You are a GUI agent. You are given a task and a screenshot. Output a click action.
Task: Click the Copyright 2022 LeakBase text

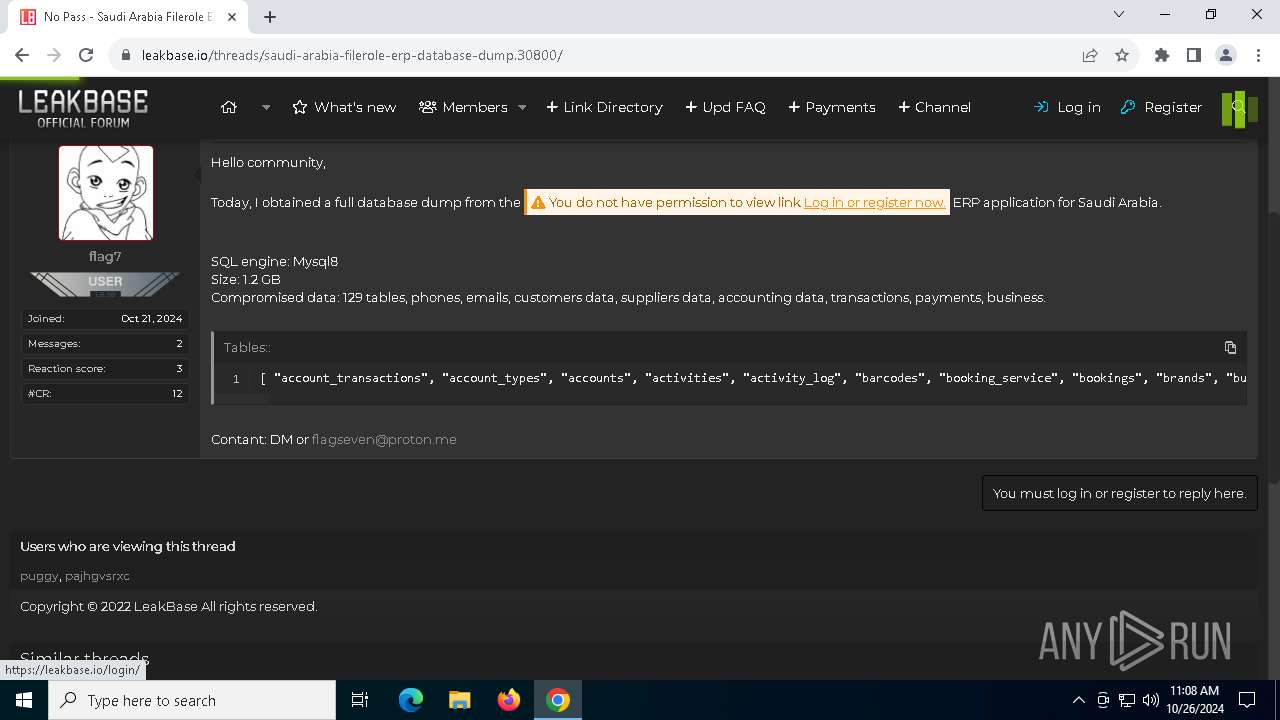(169, 606)
